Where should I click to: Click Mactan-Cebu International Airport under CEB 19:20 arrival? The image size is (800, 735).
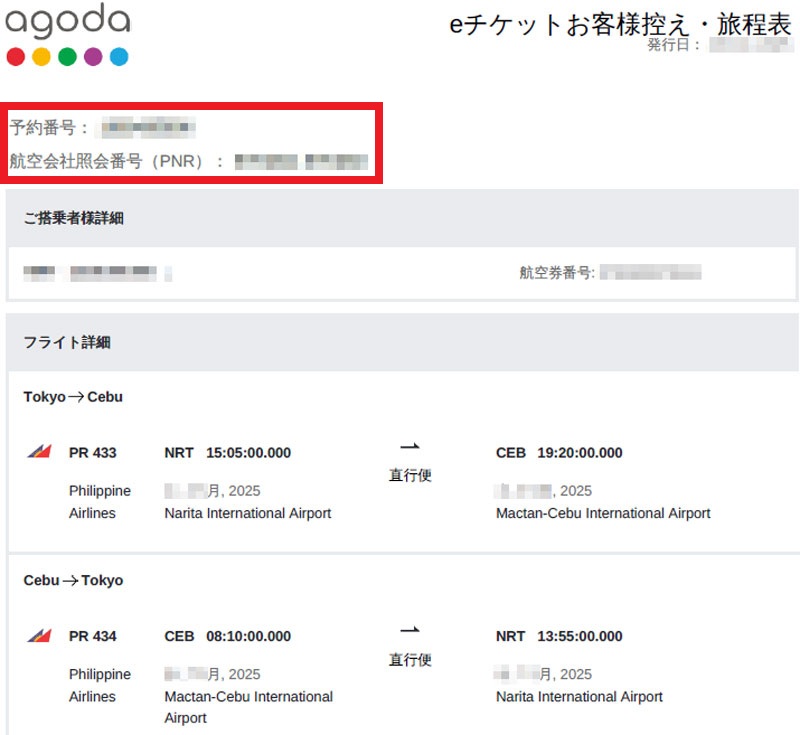click(603, 513)
